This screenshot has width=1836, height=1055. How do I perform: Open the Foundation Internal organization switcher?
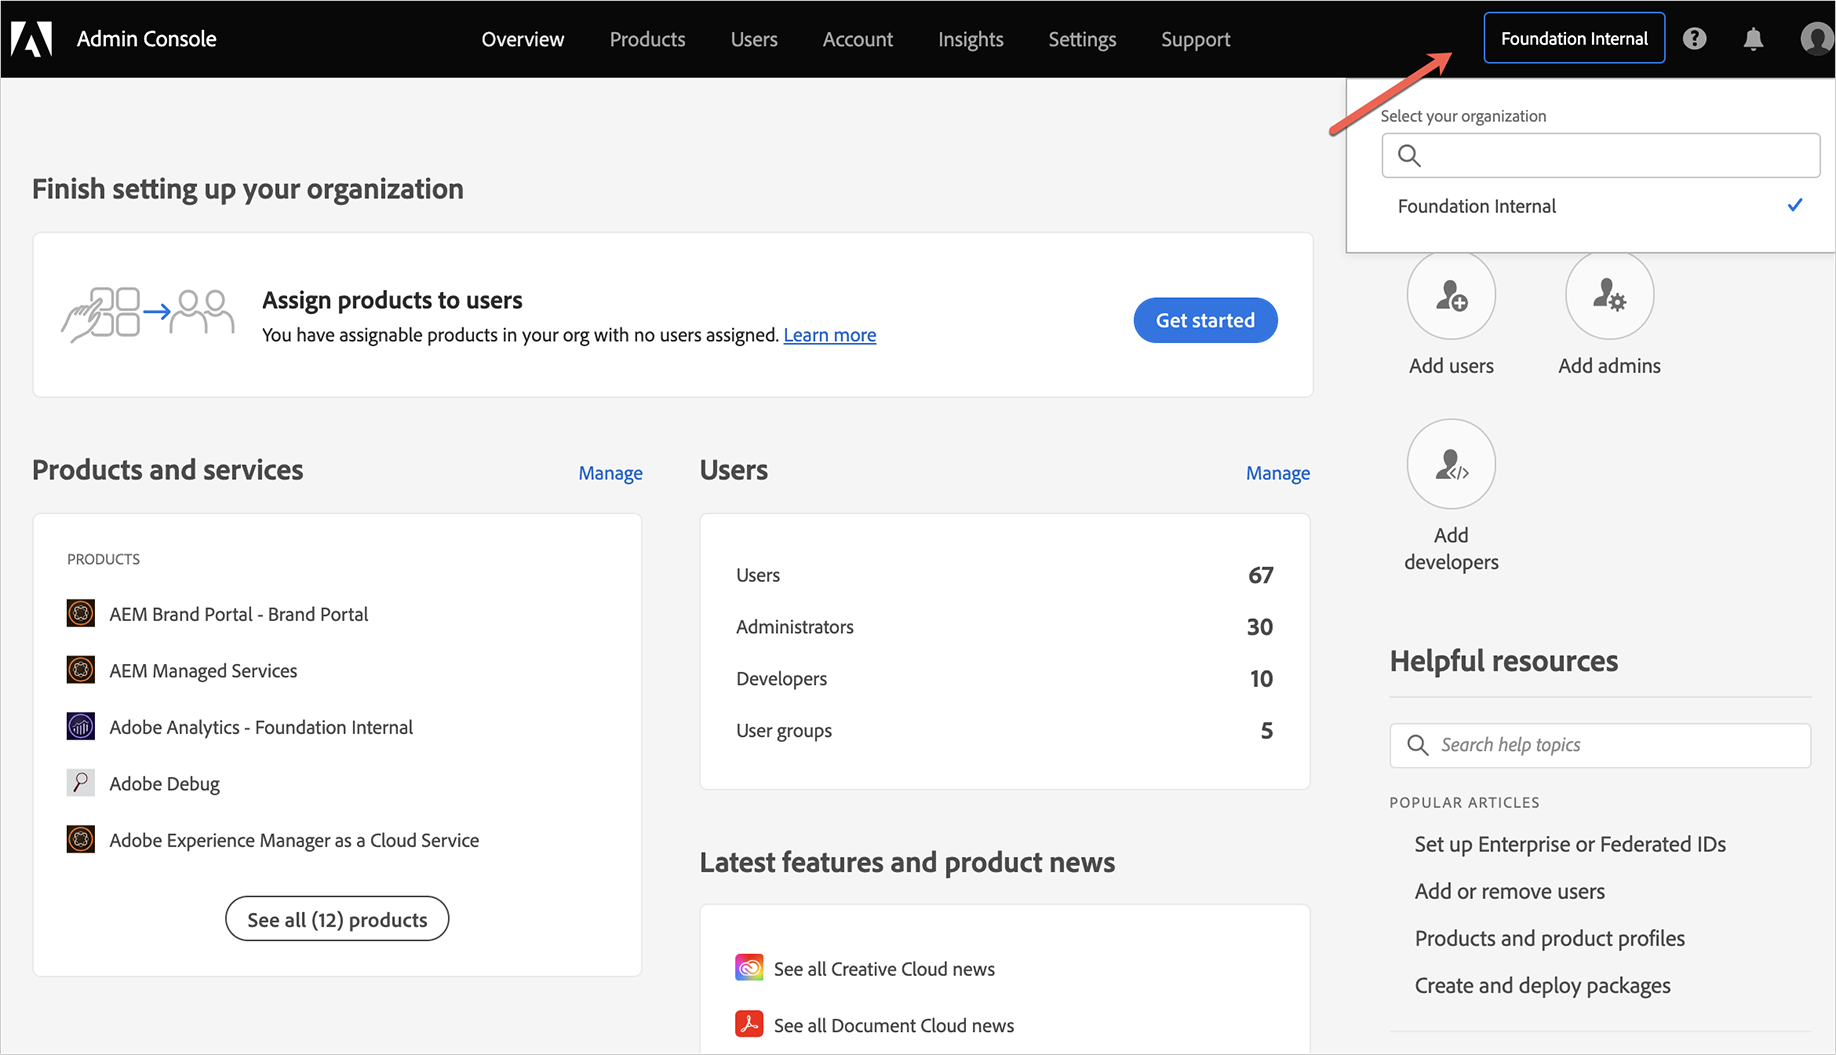tap(1574, 38)
